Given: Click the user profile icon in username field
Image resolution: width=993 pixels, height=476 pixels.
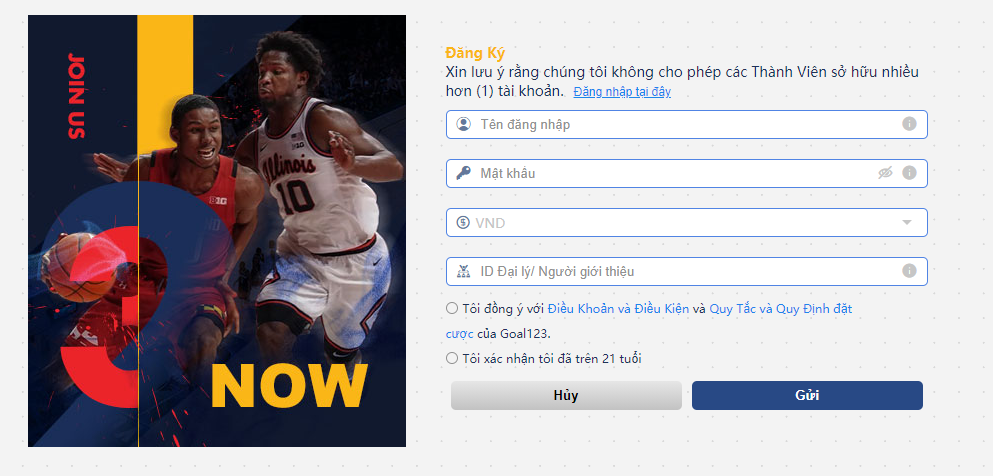Looking at the screenshot, I should 464,124.
